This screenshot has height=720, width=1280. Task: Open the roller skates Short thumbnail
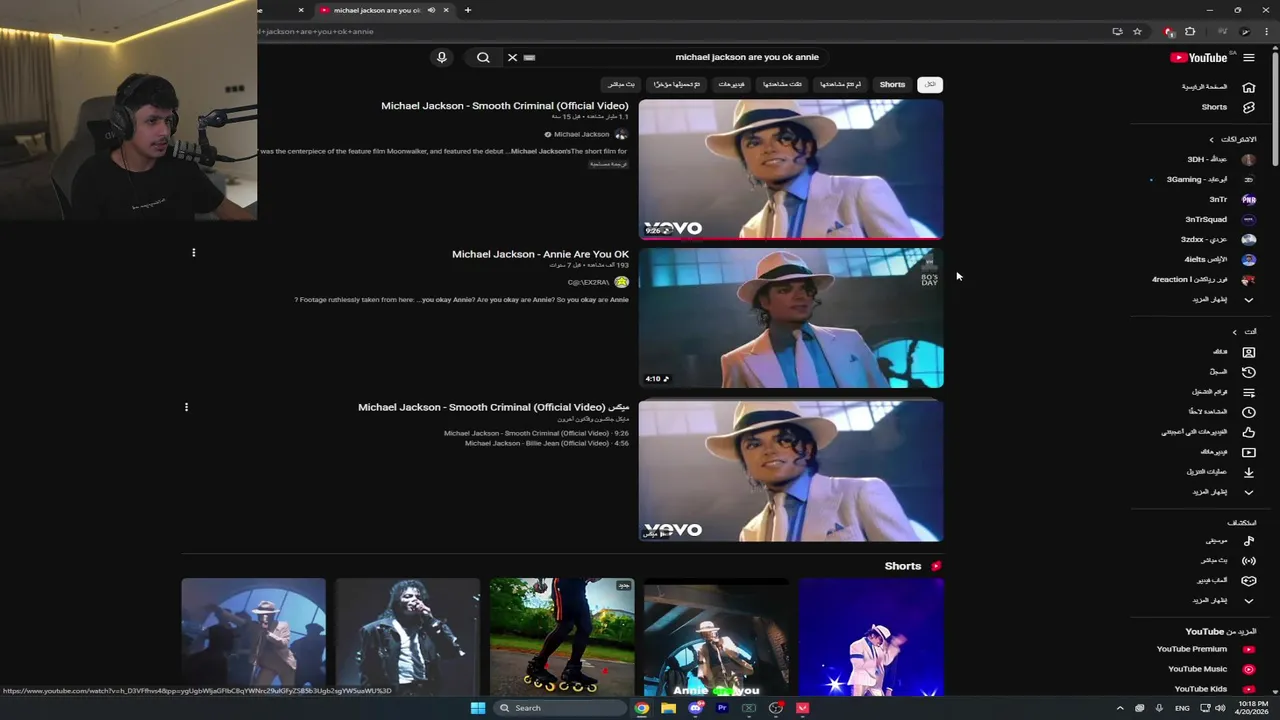click(x=561, y=636)
